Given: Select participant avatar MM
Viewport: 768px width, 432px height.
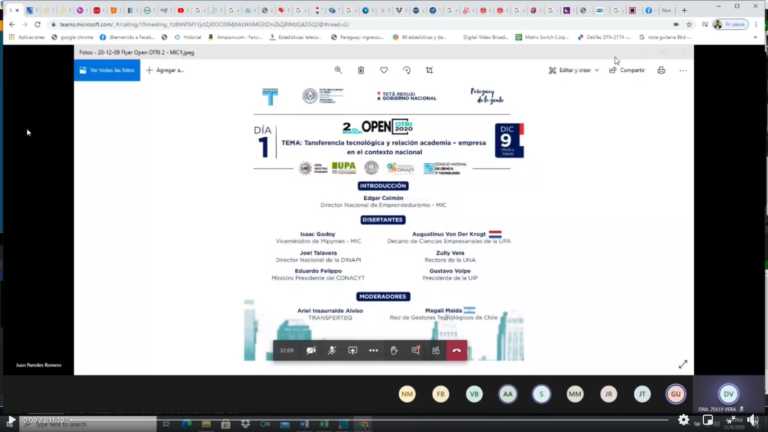Looking at the screenshot, I should tap(575, 394).
